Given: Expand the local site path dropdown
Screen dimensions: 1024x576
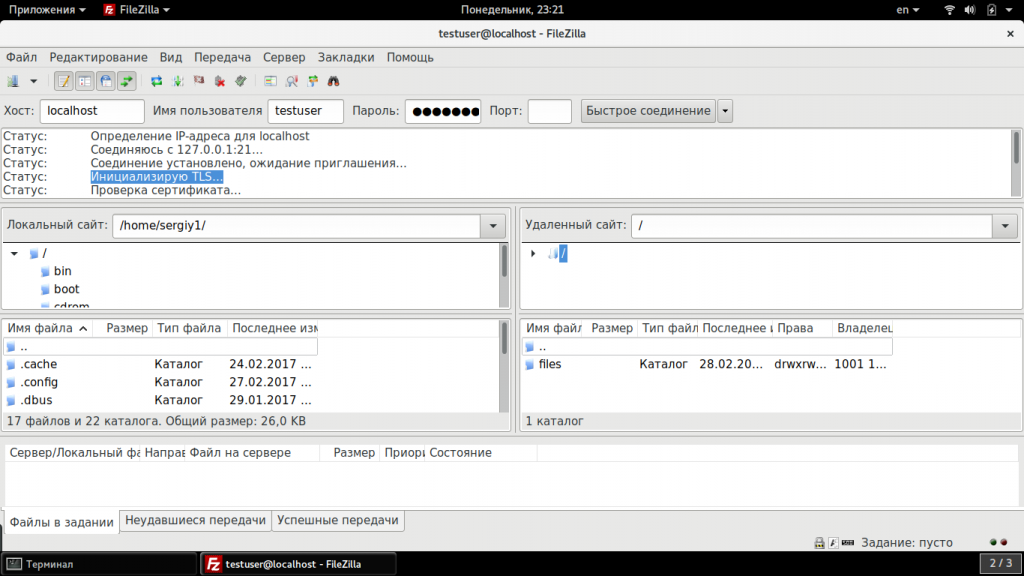Looking at the screenshot, I should (493, 226).
